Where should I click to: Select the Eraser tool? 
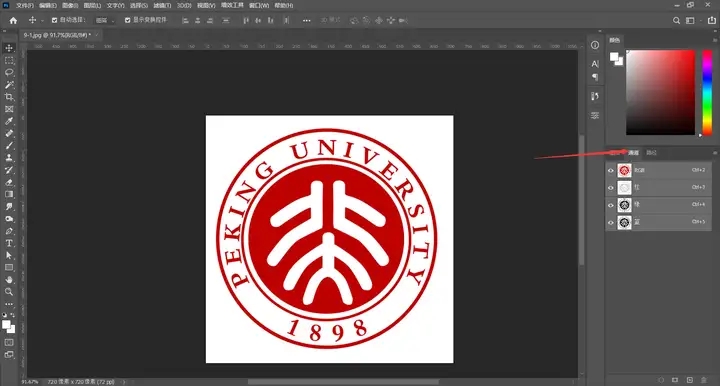tap(9, 182)
